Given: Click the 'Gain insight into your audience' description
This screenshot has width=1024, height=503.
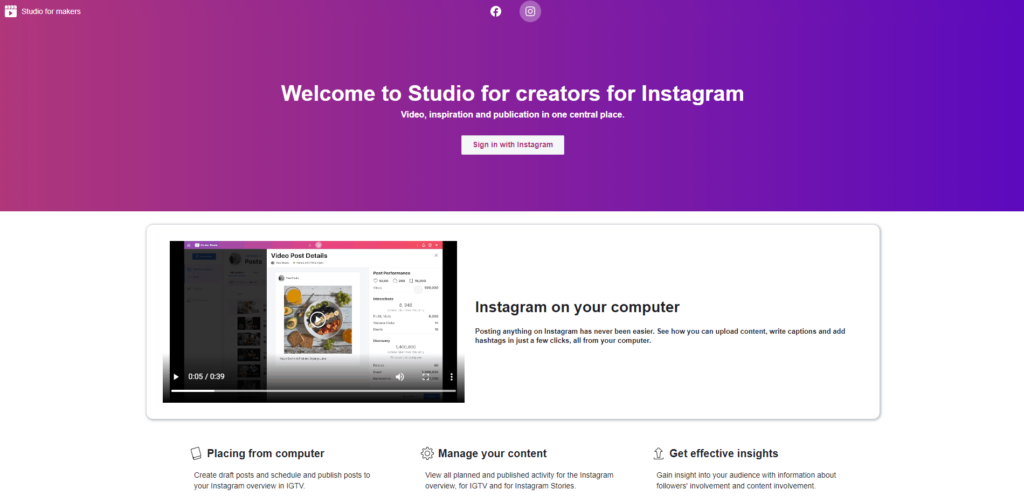Looking at the screenshot, I should coord(746,481).
